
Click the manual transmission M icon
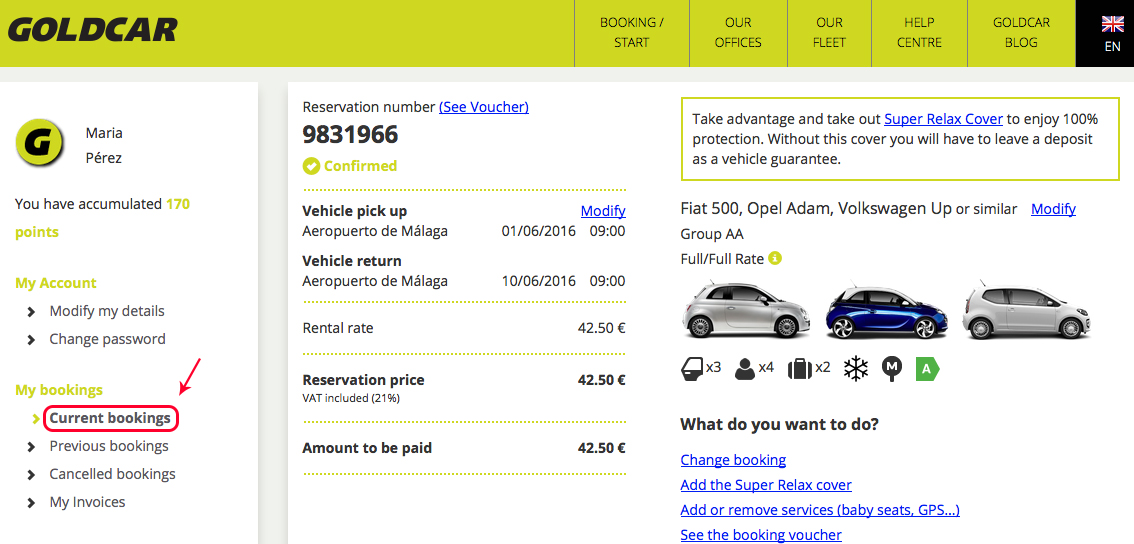(x=892, y=369)
